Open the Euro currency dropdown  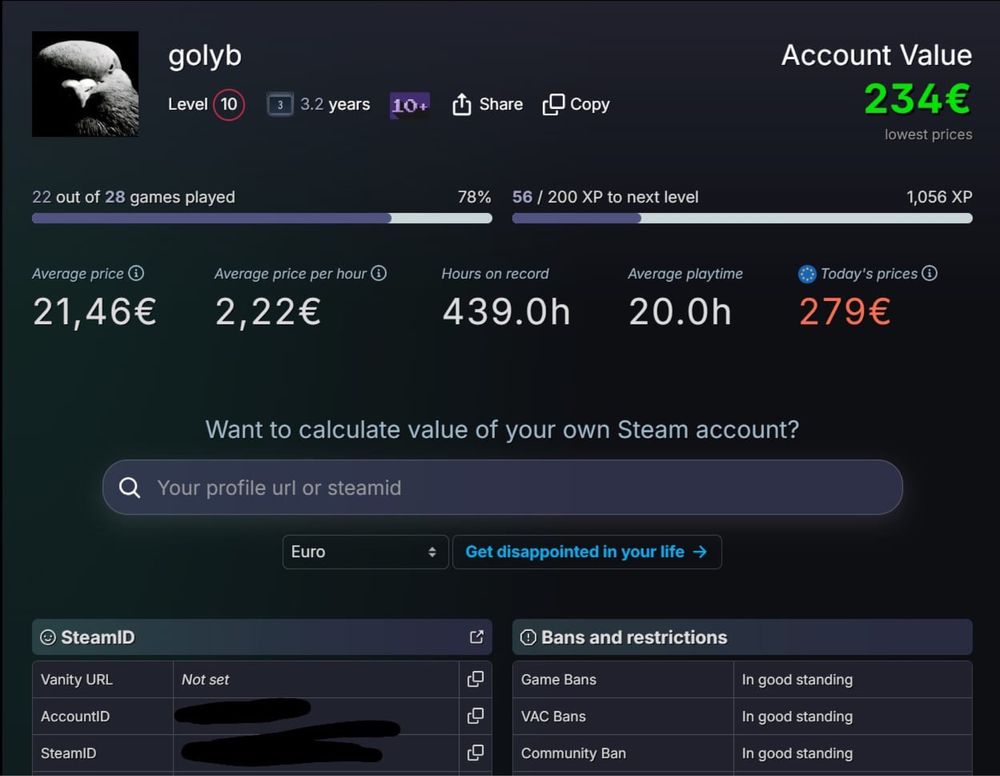[365, 552]
